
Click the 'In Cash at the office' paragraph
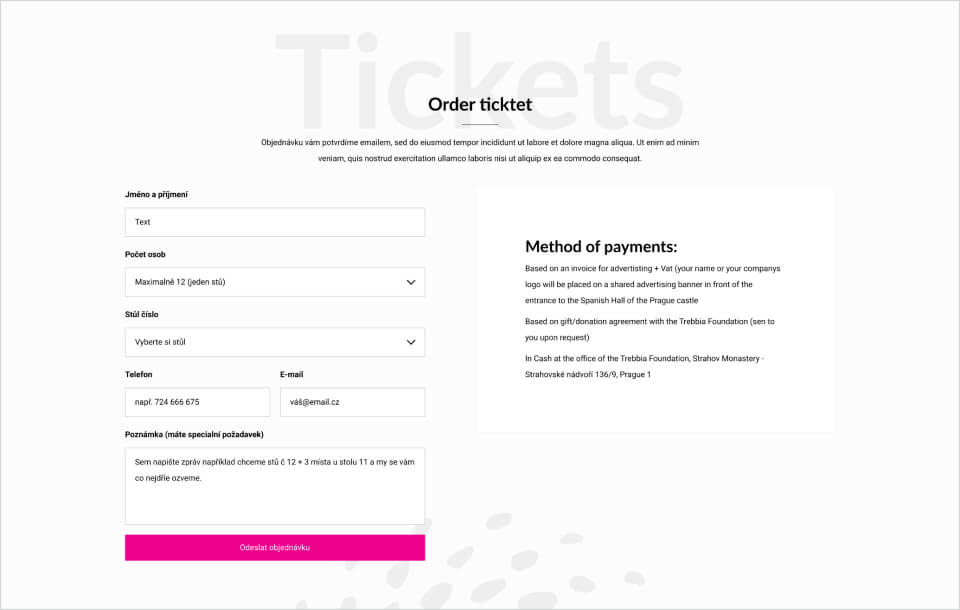point(645,366)
